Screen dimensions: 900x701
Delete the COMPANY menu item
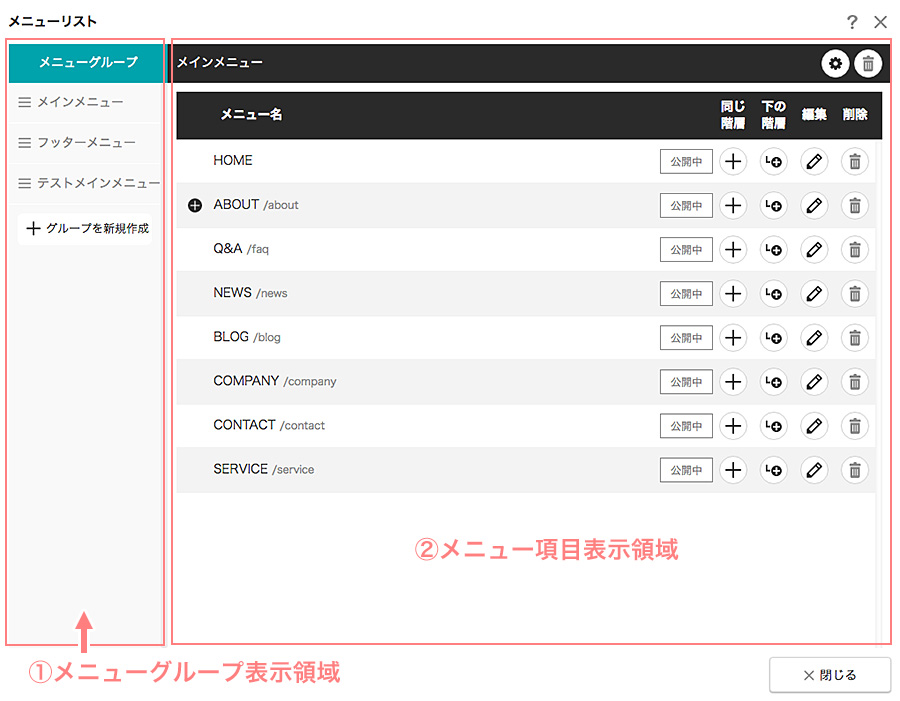point(855,382)
